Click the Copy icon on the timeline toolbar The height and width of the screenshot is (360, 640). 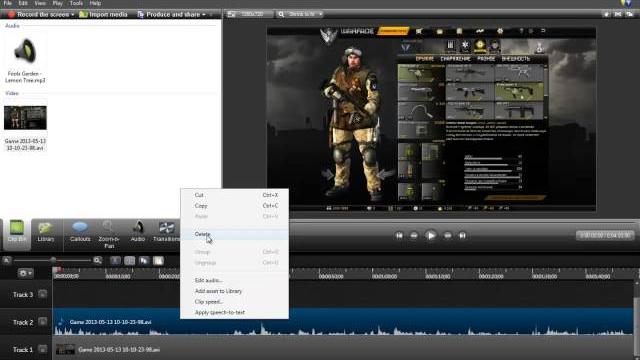point(144,260)
